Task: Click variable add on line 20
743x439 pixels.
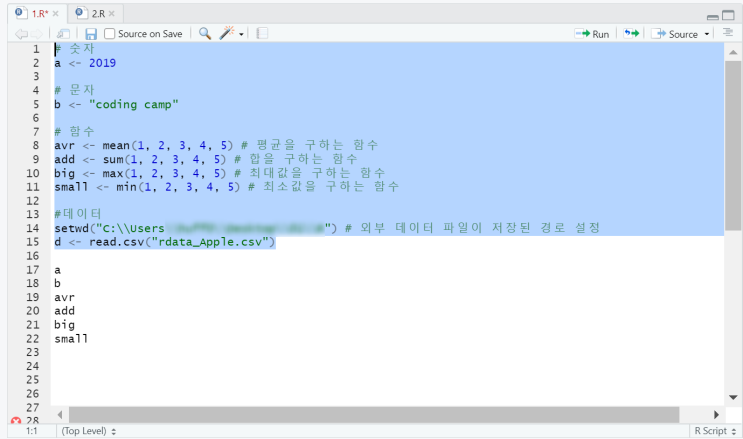Action: tap(64, 311)
